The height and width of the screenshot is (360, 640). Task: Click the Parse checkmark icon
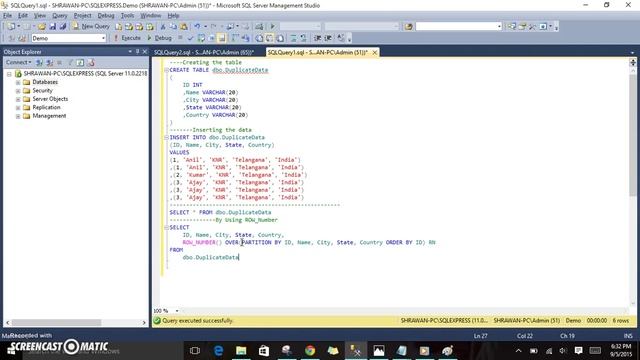(190, 38)
